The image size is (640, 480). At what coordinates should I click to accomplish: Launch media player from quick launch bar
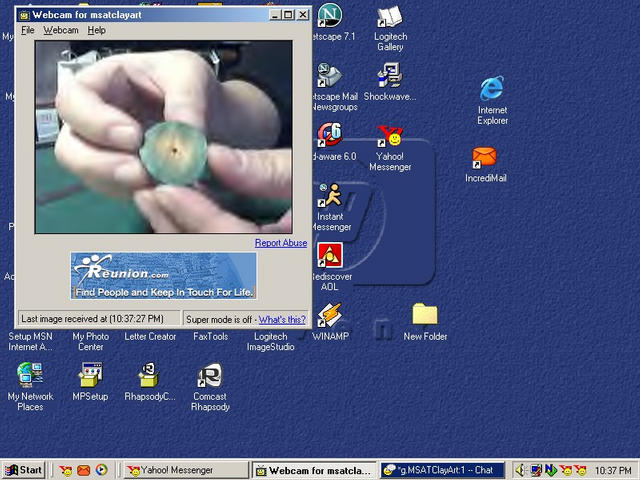[102, 470]
